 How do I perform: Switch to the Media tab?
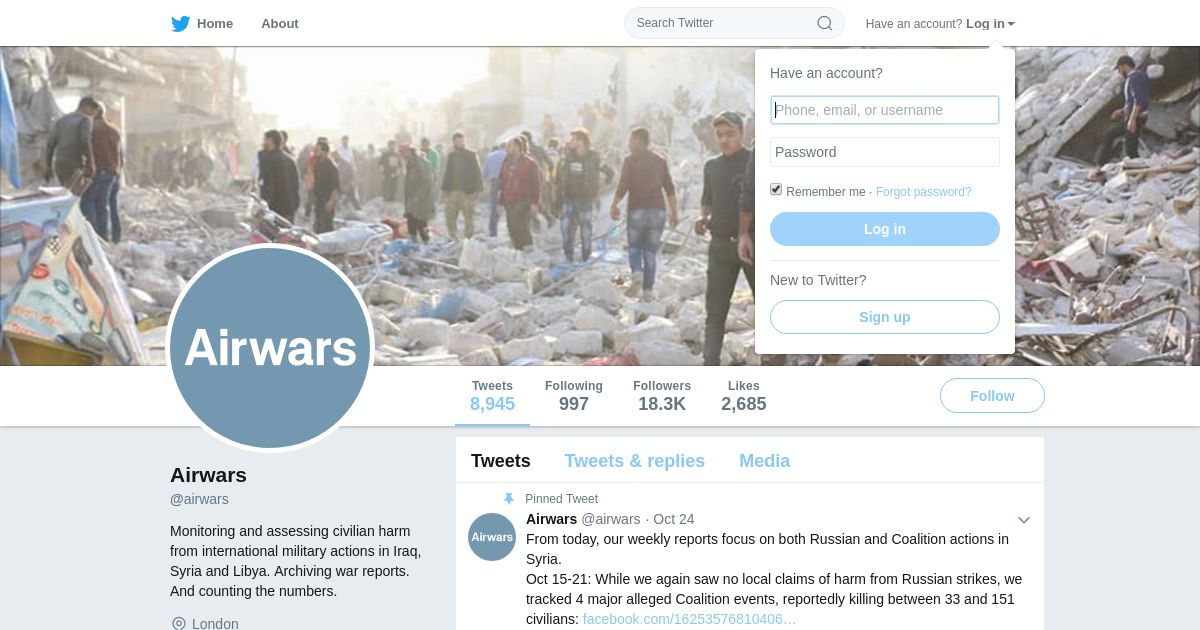[x=764, y=461]
